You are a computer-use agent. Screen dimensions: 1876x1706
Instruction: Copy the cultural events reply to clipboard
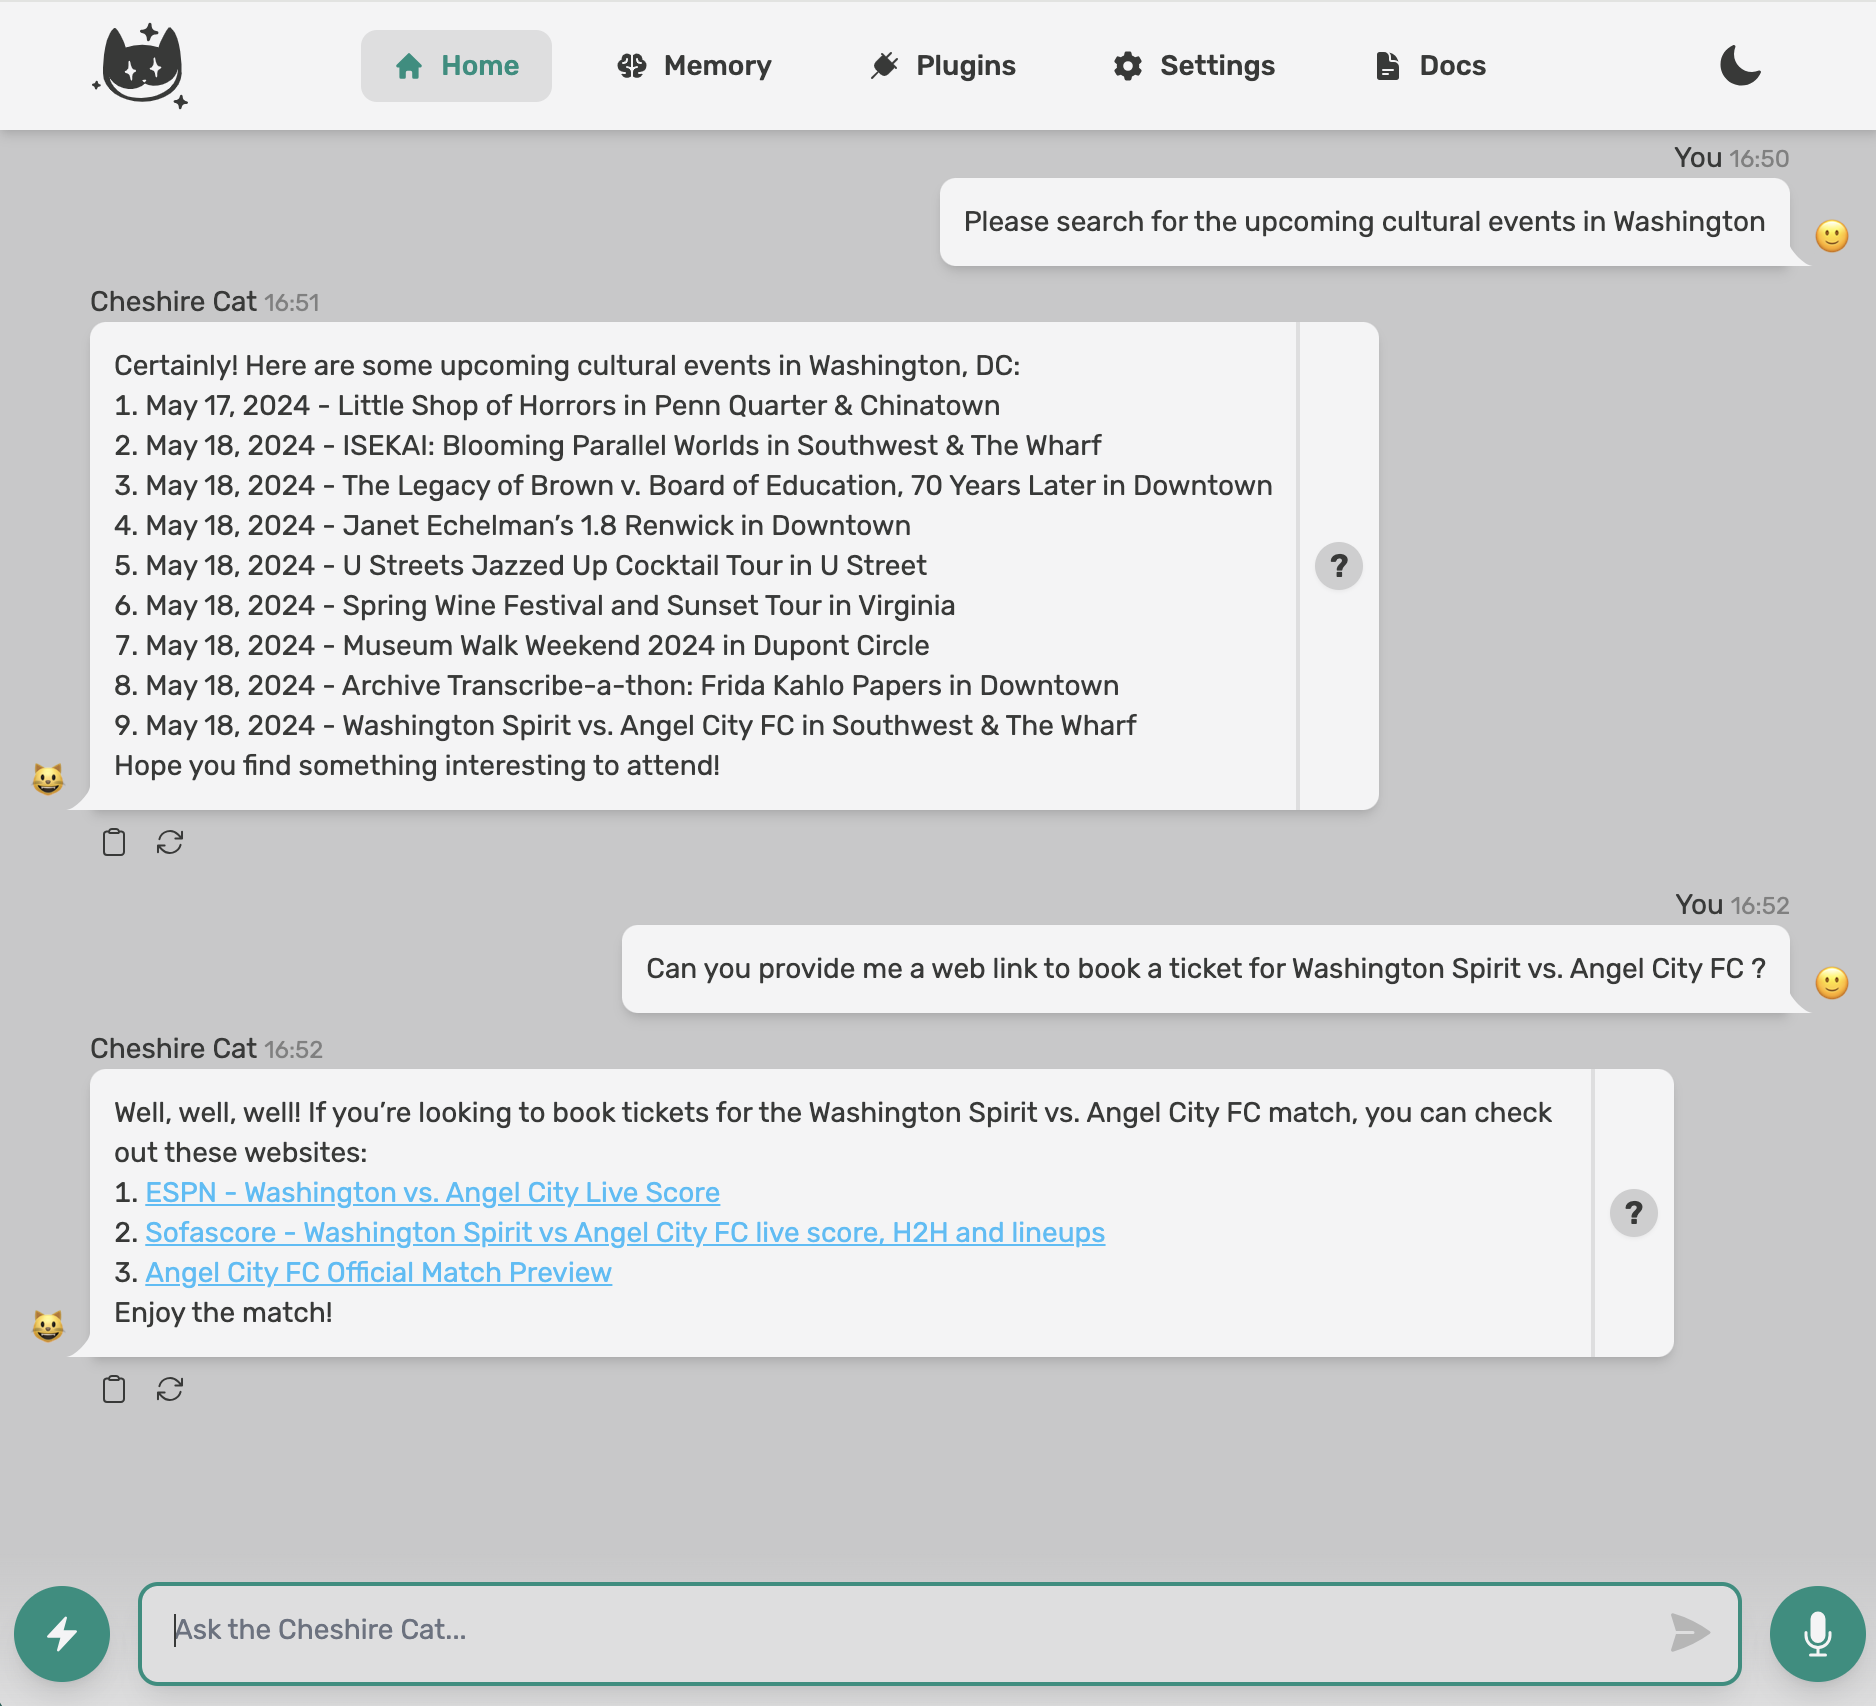114,842
